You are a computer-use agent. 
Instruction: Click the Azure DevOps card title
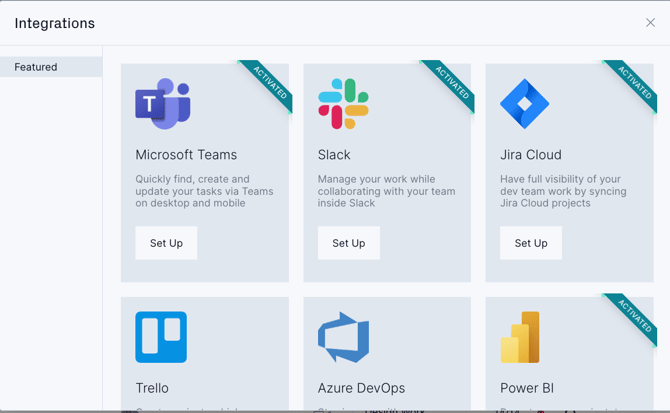click(361, 388)
